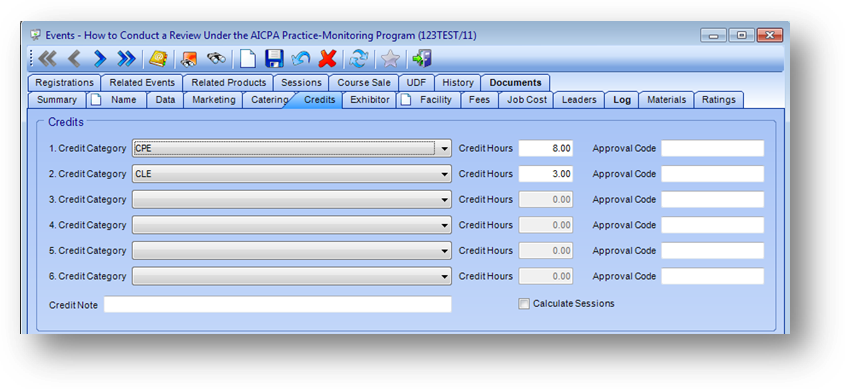Image resolution: width=845 pixels, height=389 pixels.
Task: Exit the form with the door icon
Action: pyautogui.click(x=421, y=59)
